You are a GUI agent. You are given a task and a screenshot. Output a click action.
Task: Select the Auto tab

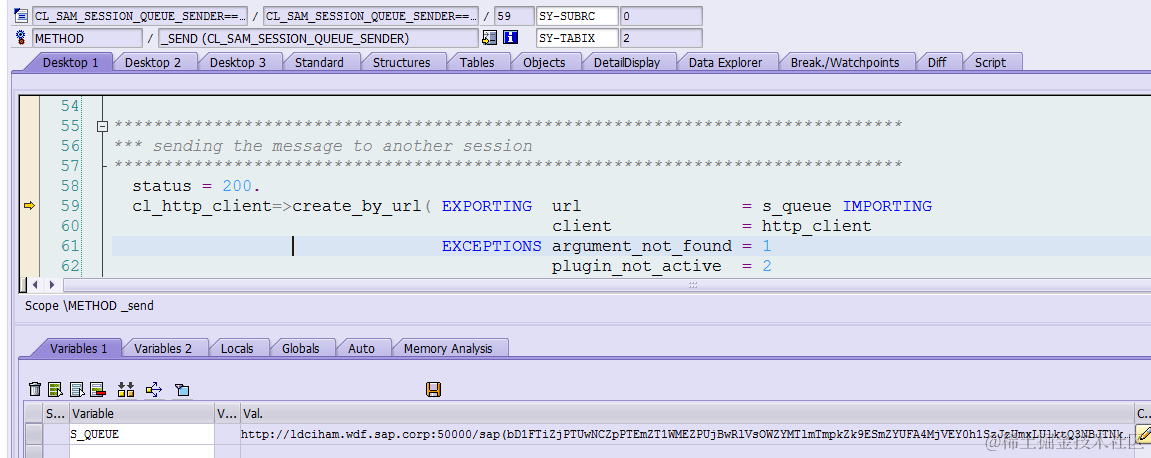pos(361,349)
